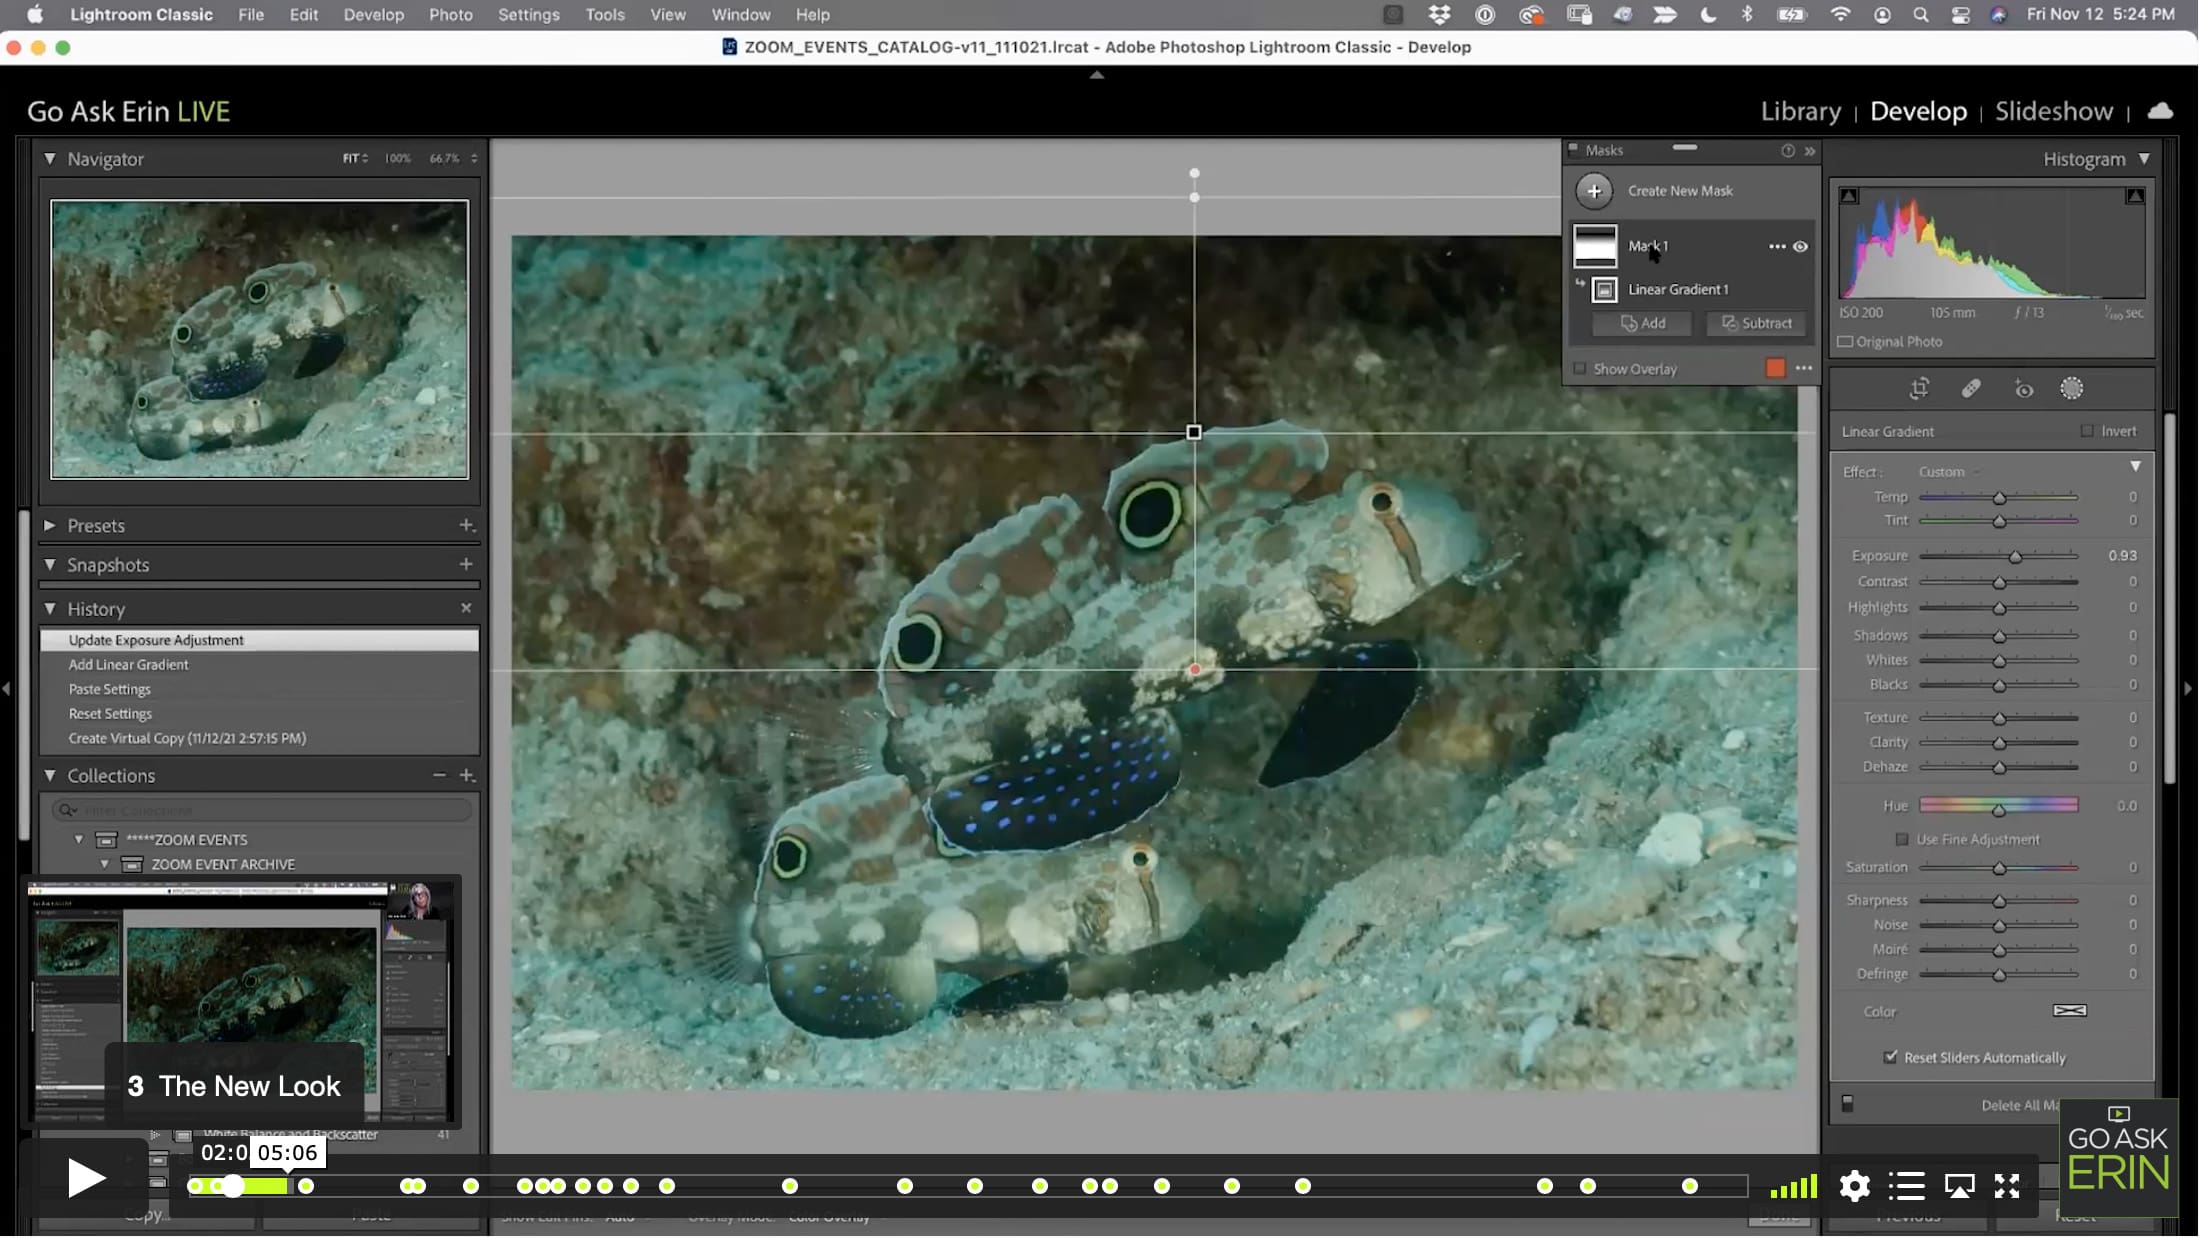Collapse the Histogram panel
Viewport: 2199px width, 1238px height.
(2144, 159)
